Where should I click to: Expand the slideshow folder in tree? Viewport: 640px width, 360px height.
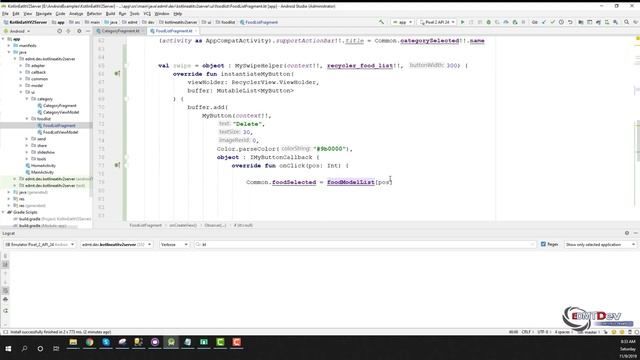27,152
